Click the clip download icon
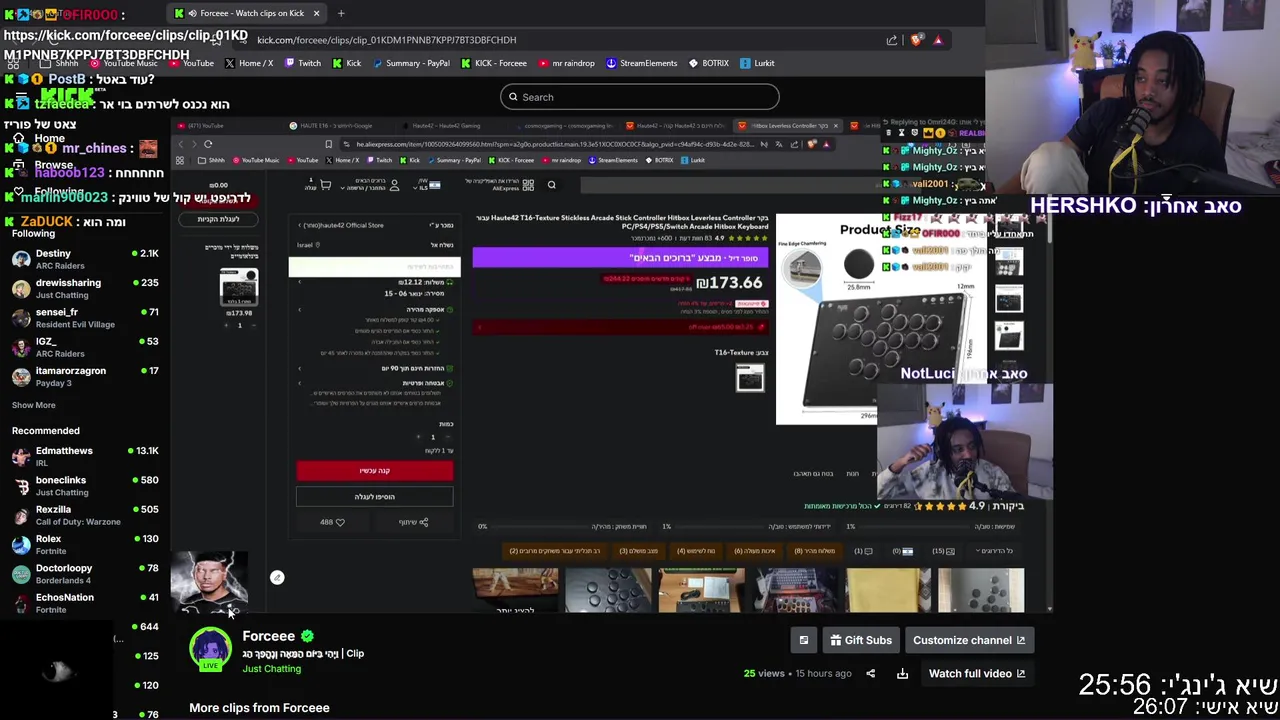The width and height of the screenshot is (1280, 720). point(902,673)
